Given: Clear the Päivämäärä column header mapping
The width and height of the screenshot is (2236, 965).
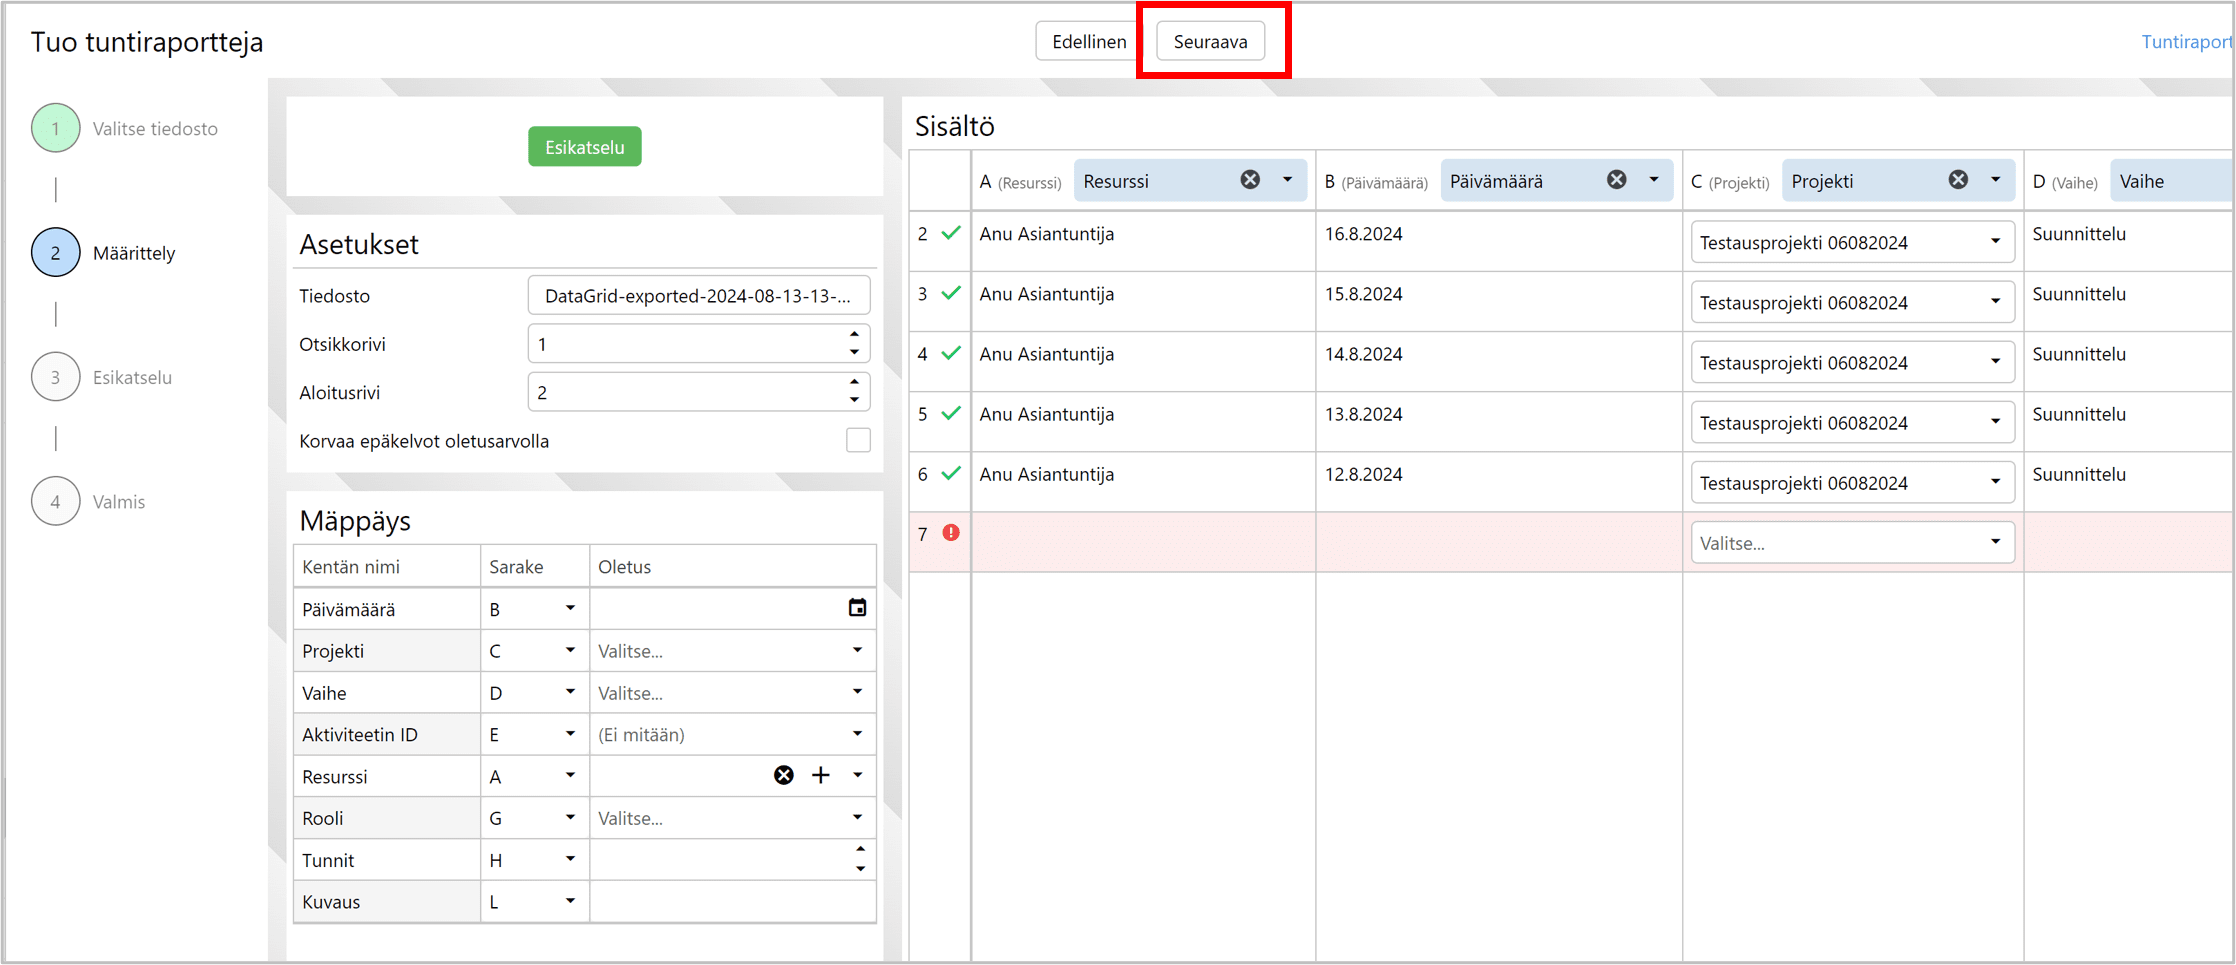Looking at the screenshot, I should coord(1616,180).
